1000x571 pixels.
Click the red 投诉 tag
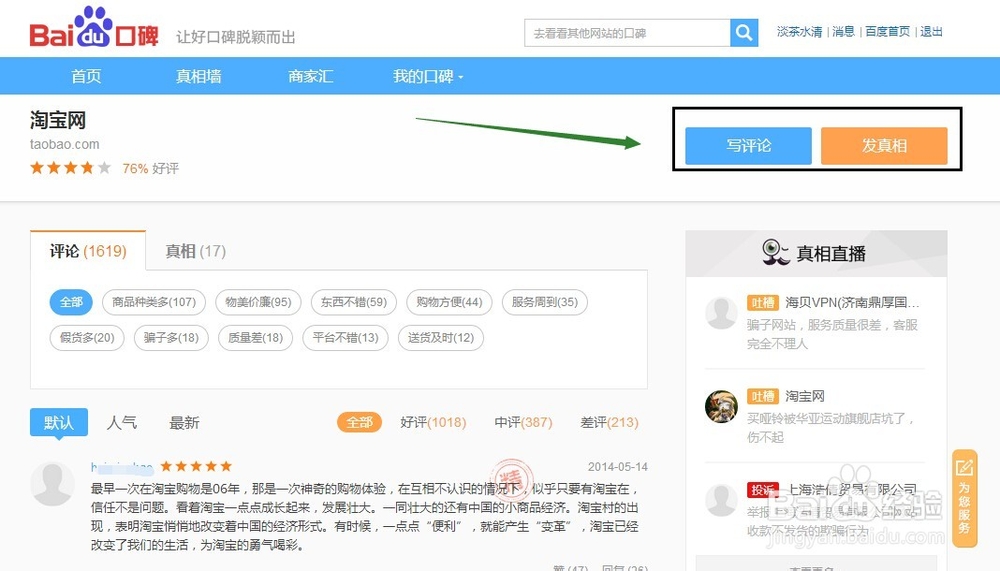763,490
